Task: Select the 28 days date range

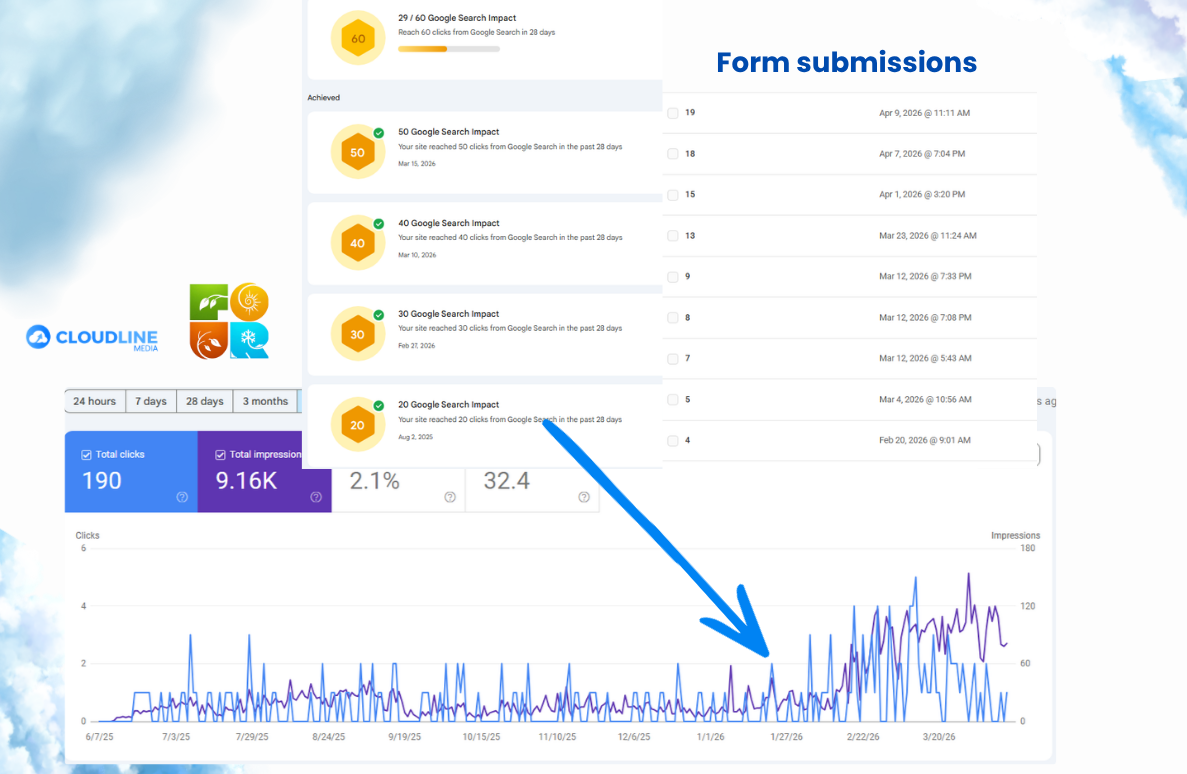Action: (x=205, y=401)
